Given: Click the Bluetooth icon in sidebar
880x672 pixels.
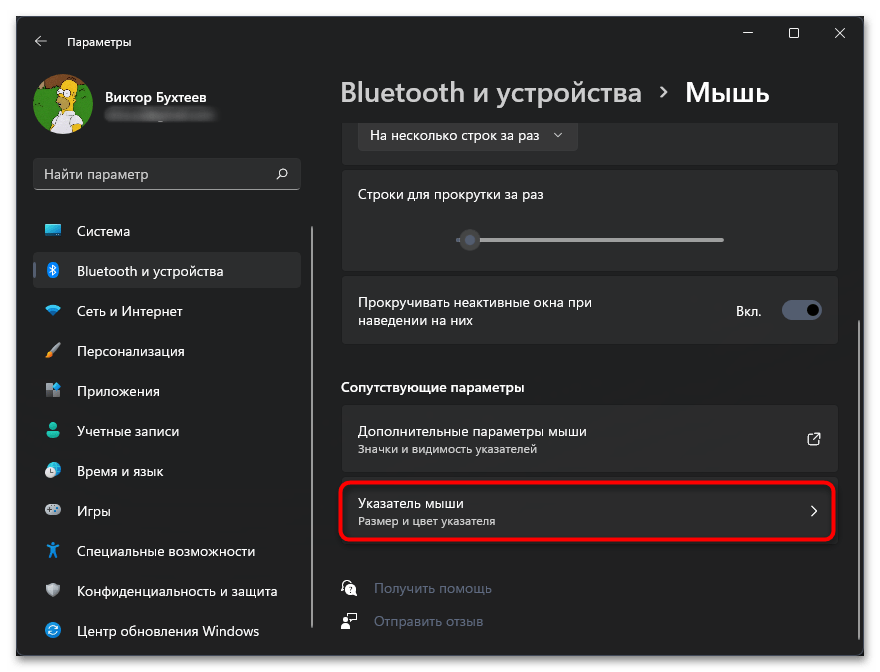Looking at the screenshot, I should coord(54,271).
